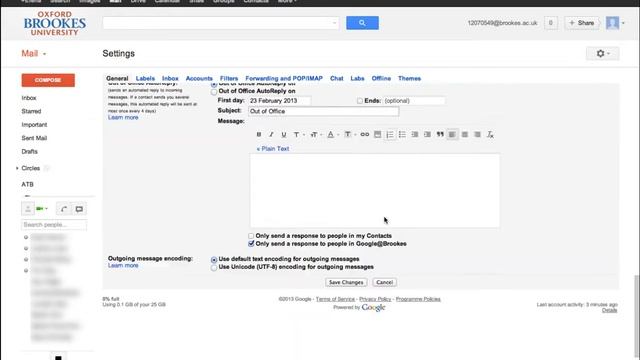Apply italic formatting in the message toolbar

point(271,134)
